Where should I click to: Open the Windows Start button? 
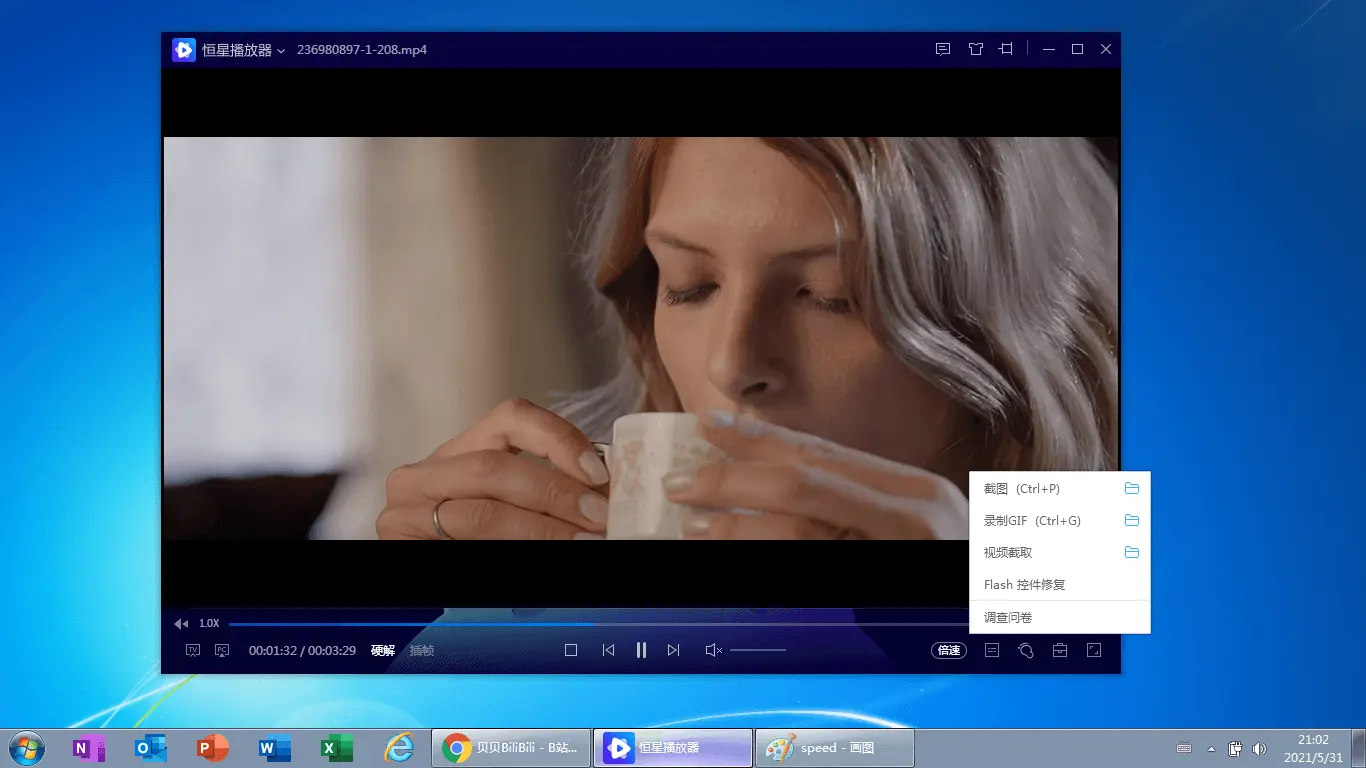(25, 747)
